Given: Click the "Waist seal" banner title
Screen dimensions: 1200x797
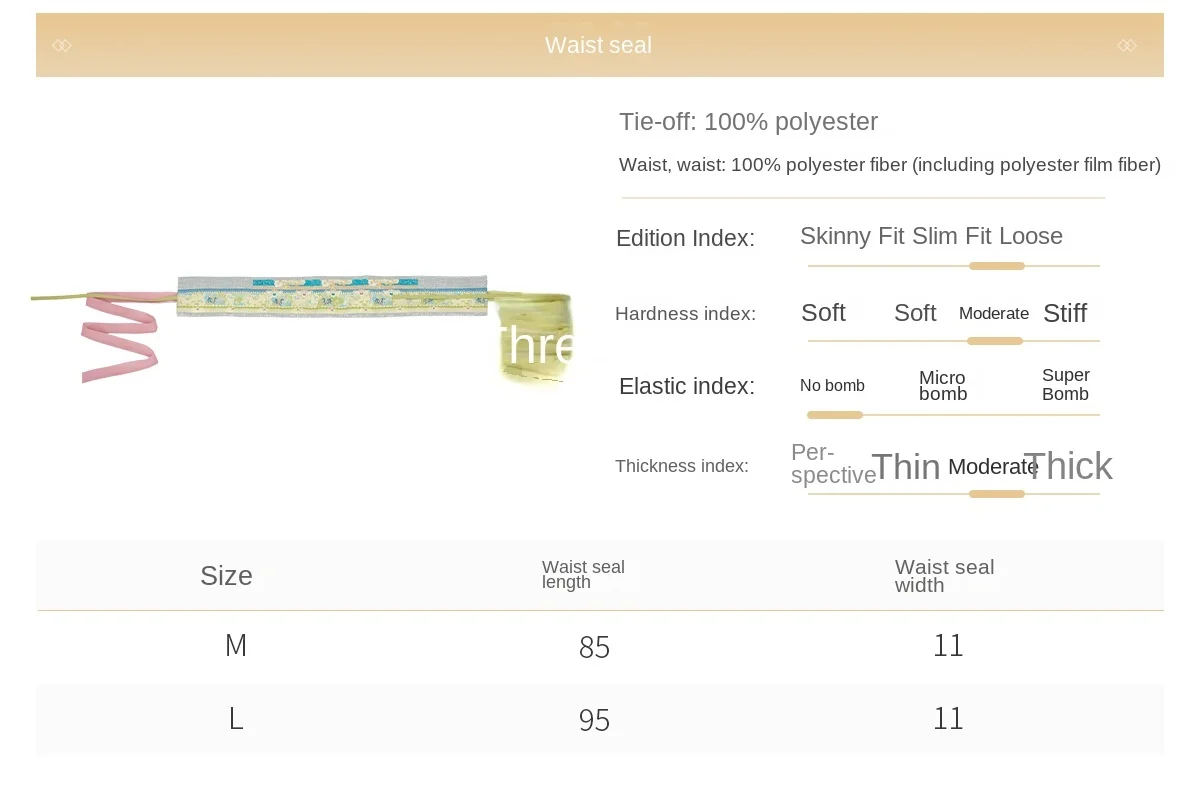Looking at the screenshot, I should [x=598, y=45].
